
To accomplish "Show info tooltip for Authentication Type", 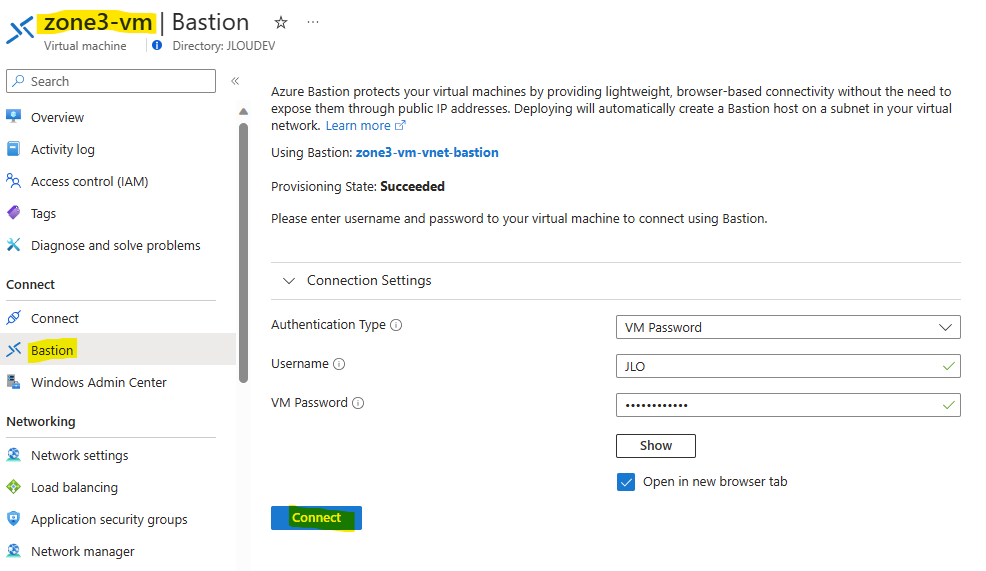I will coord(396,325).
